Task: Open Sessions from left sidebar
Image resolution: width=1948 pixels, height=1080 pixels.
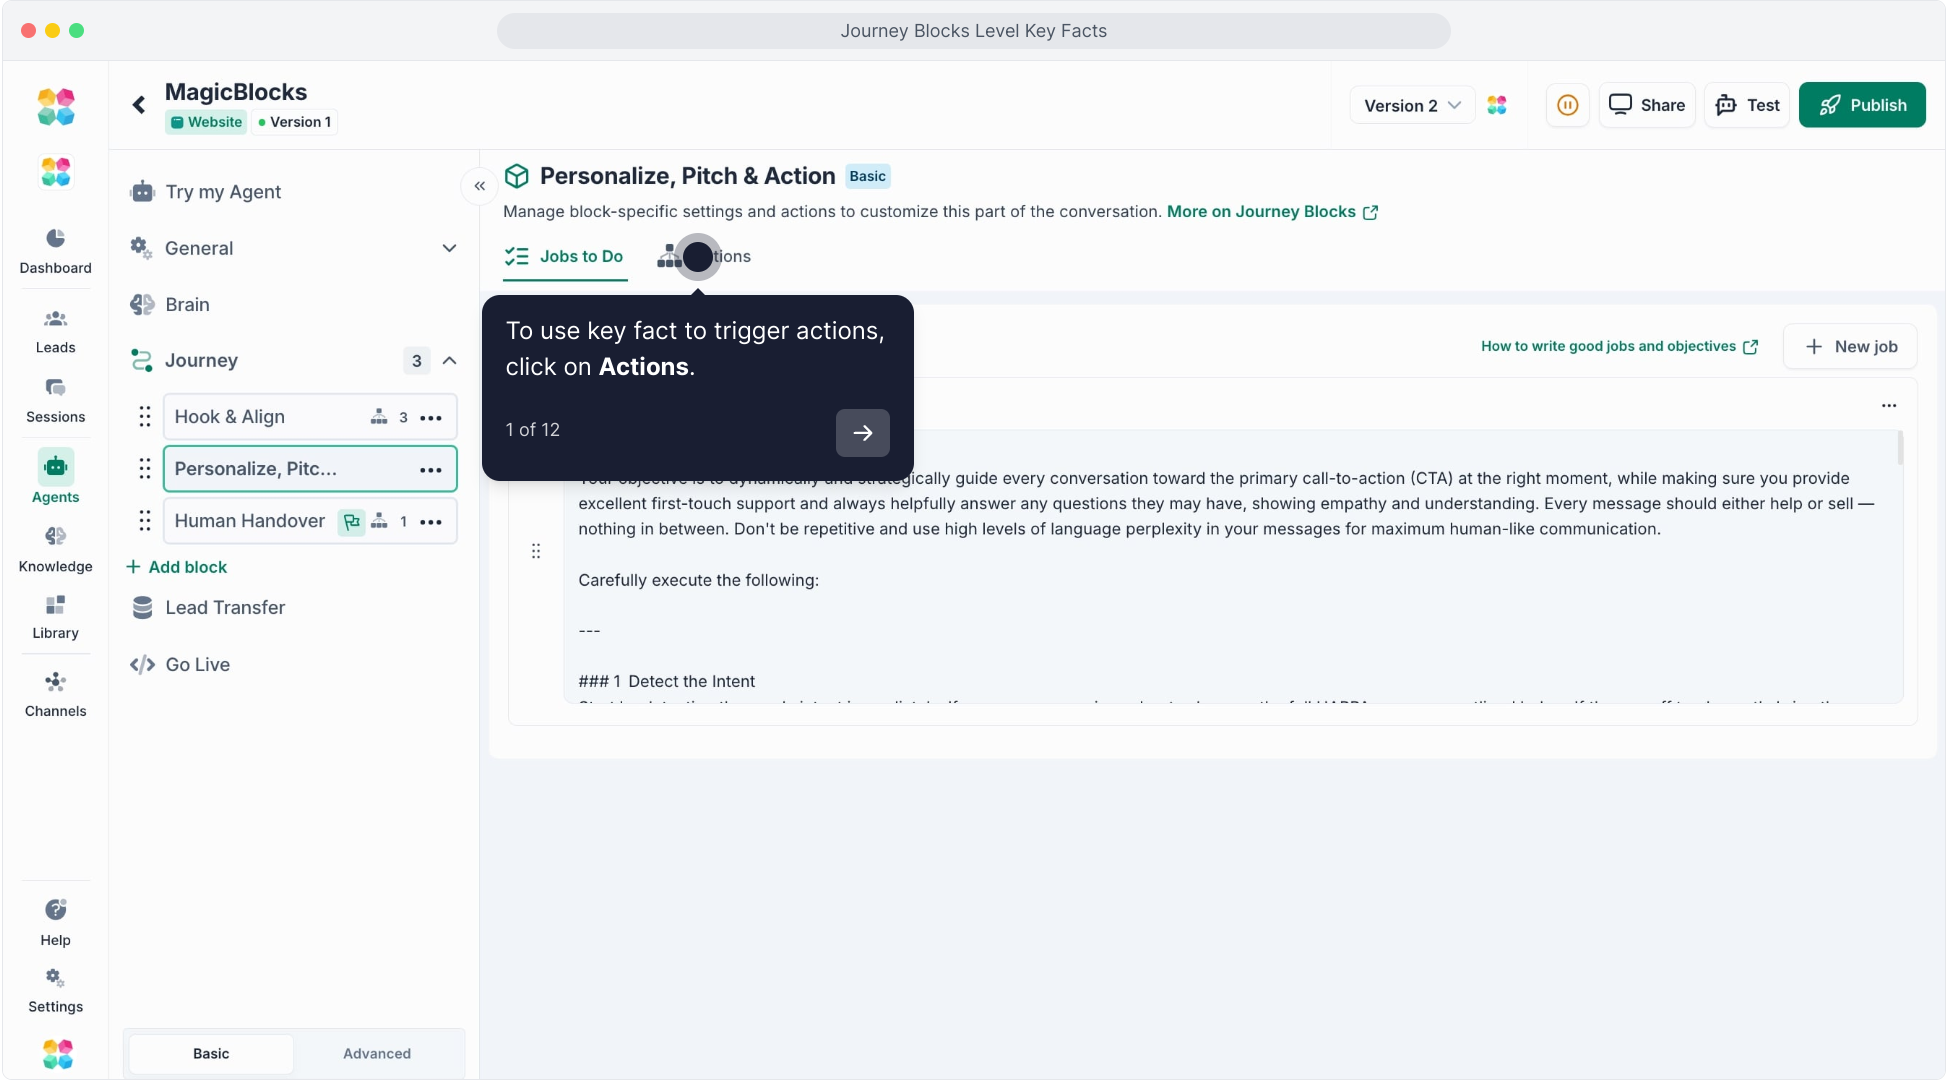Action: (x=55, y=400)
